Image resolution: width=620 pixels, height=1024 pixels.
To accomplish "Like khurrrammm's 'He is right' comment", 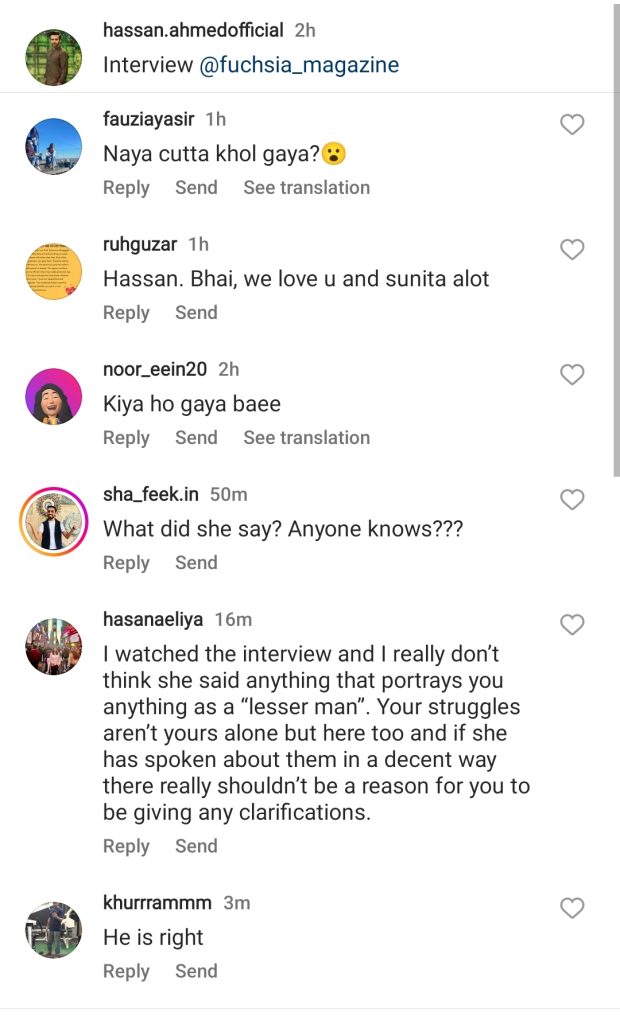I will 572,908.
